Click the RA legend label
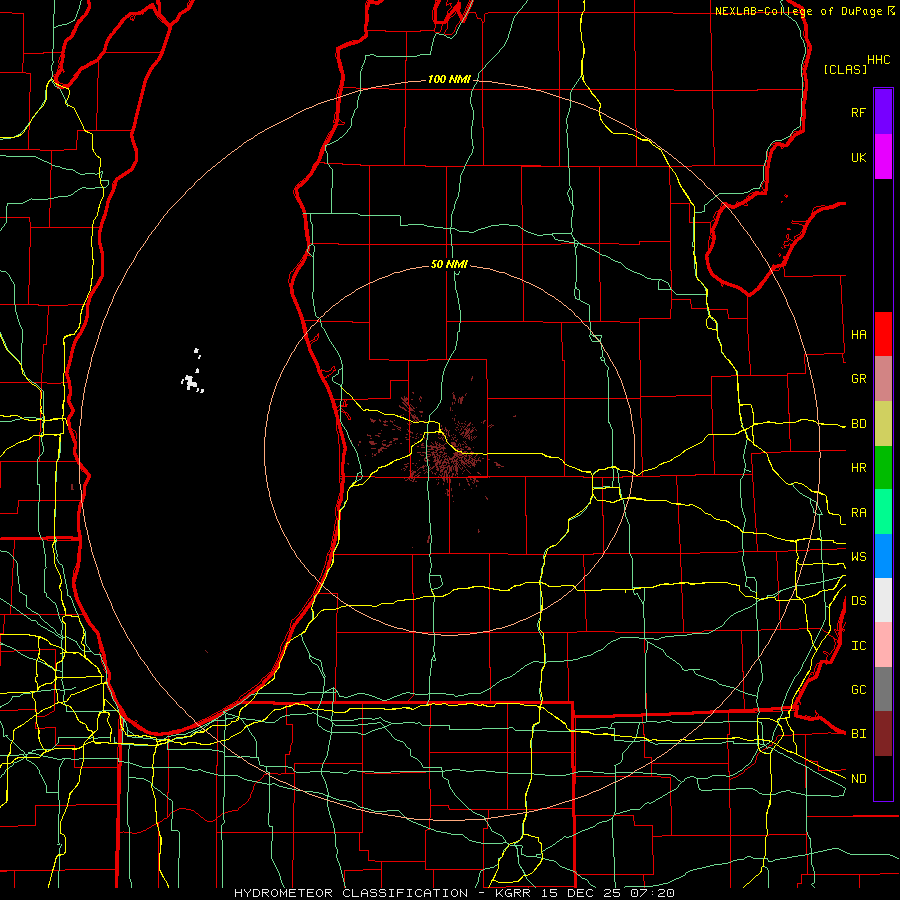Screen dimensions: 900x900 [858, 513]
